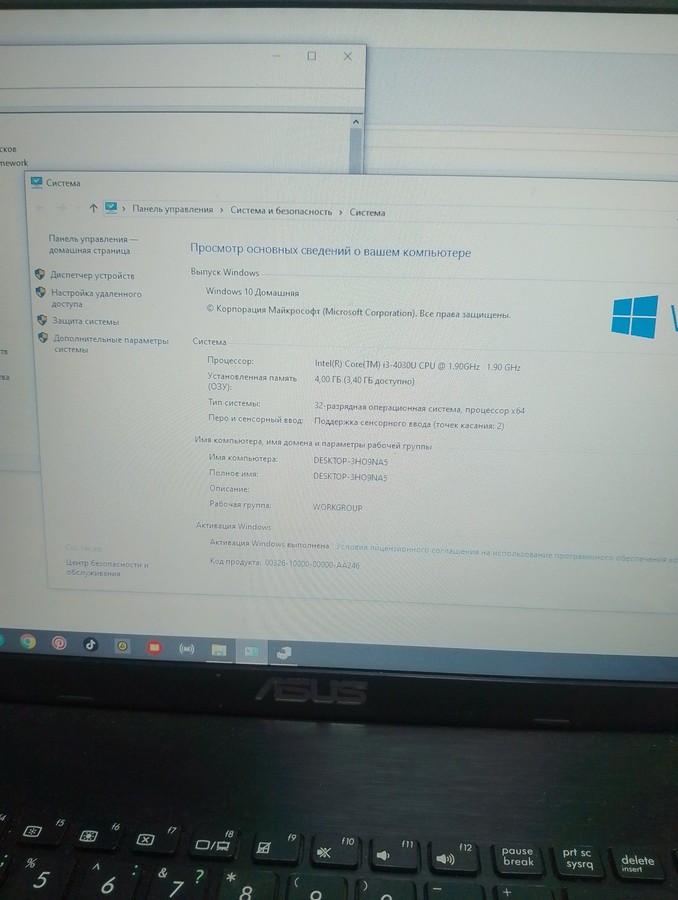The image size is (678, 900).
Task: Open Защита системы link
Action: point(86,321)
